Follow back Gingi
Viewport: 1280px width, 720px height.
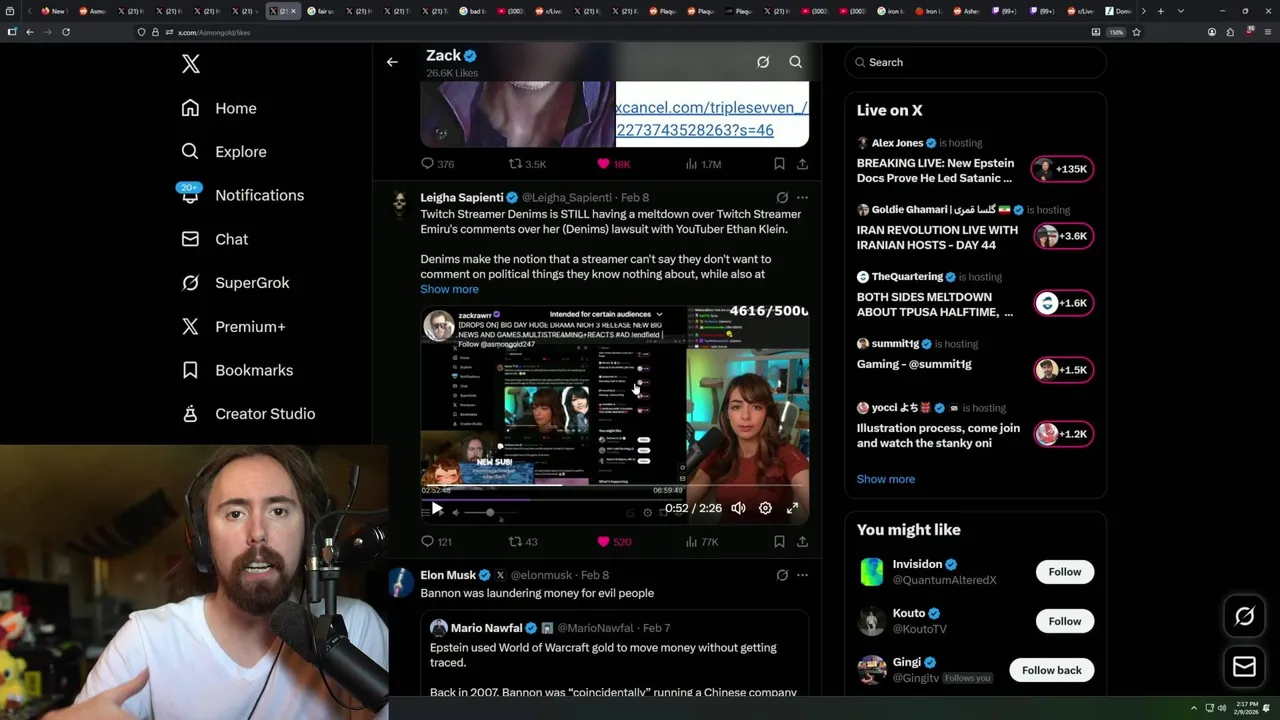(1052, 670)
